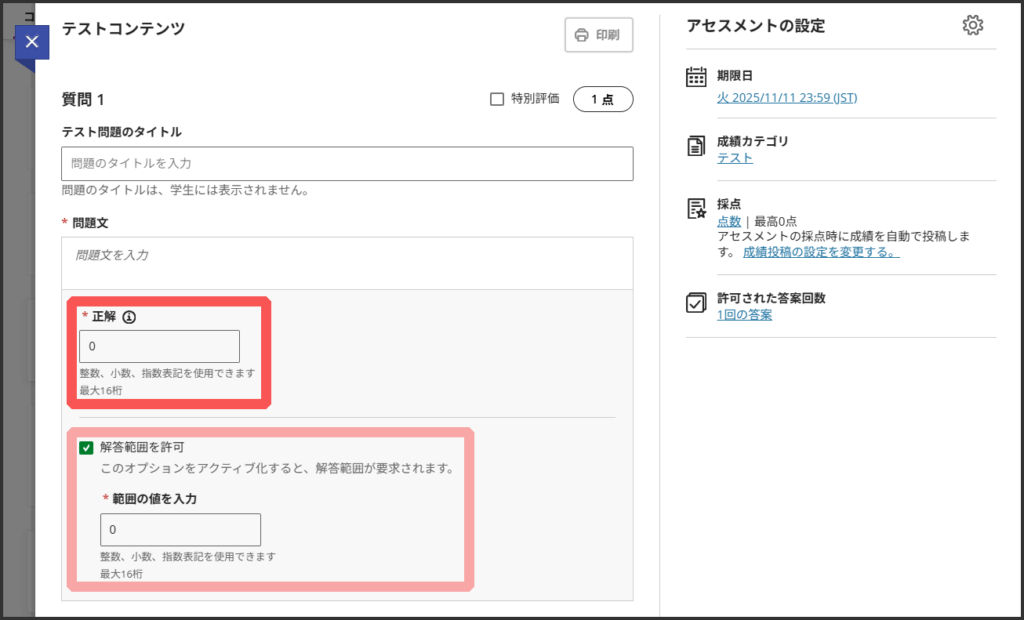Screen dimensions: 1024x620
Task: Open the due date link 火 2025/11/11 23:59
Action: (x=786, y=97)
